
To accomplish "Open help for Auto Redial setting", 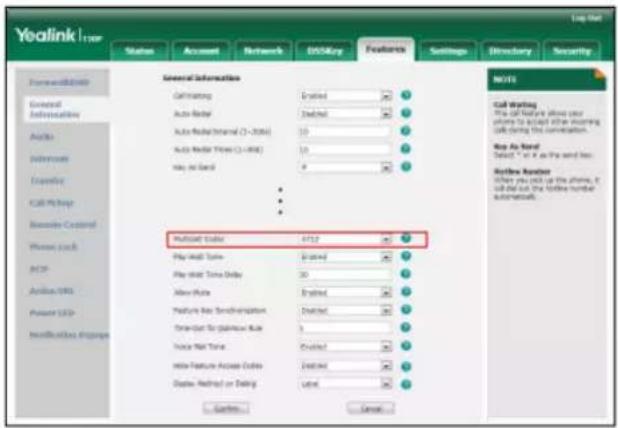I will (x=406, y=113).
